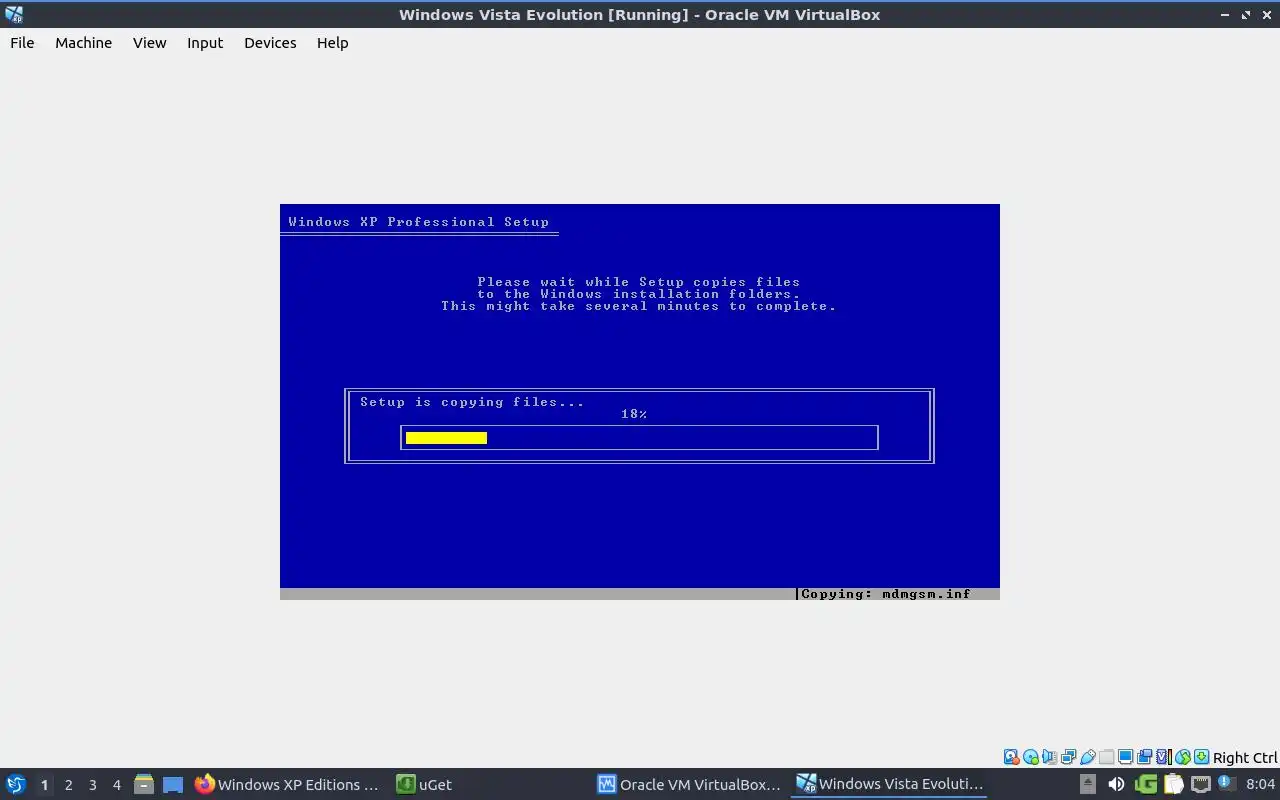This screenshot has width=1280, height=800.
Task: Click the Setup is copying files label
Action: (x=472, y=402)
